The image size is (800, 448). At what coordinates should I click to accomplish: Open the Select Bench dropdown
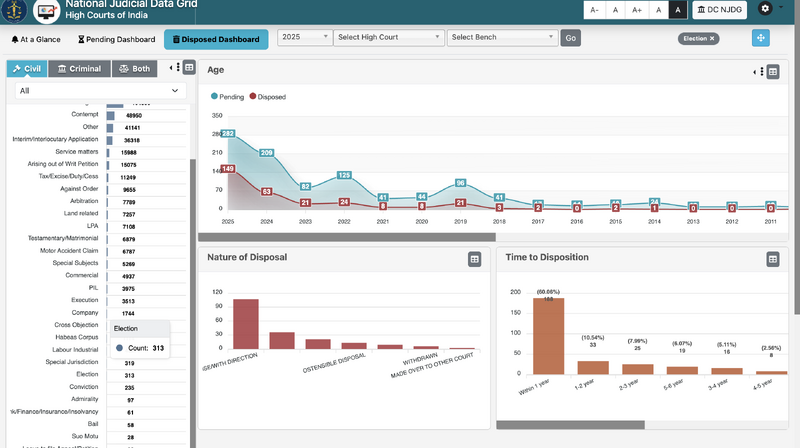(502, 38)
